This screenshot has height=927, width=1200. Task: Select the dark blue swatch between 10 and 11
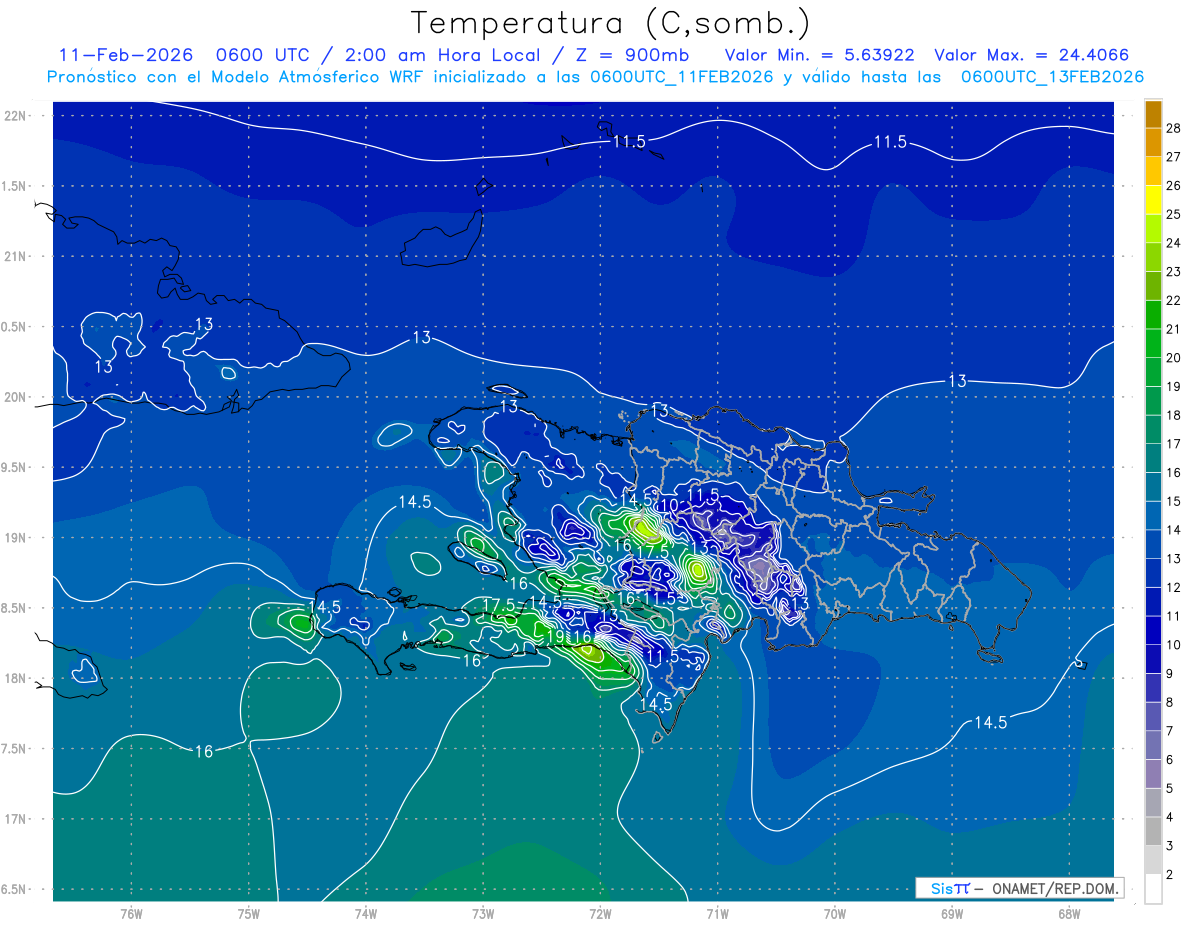coord(1153,631)
